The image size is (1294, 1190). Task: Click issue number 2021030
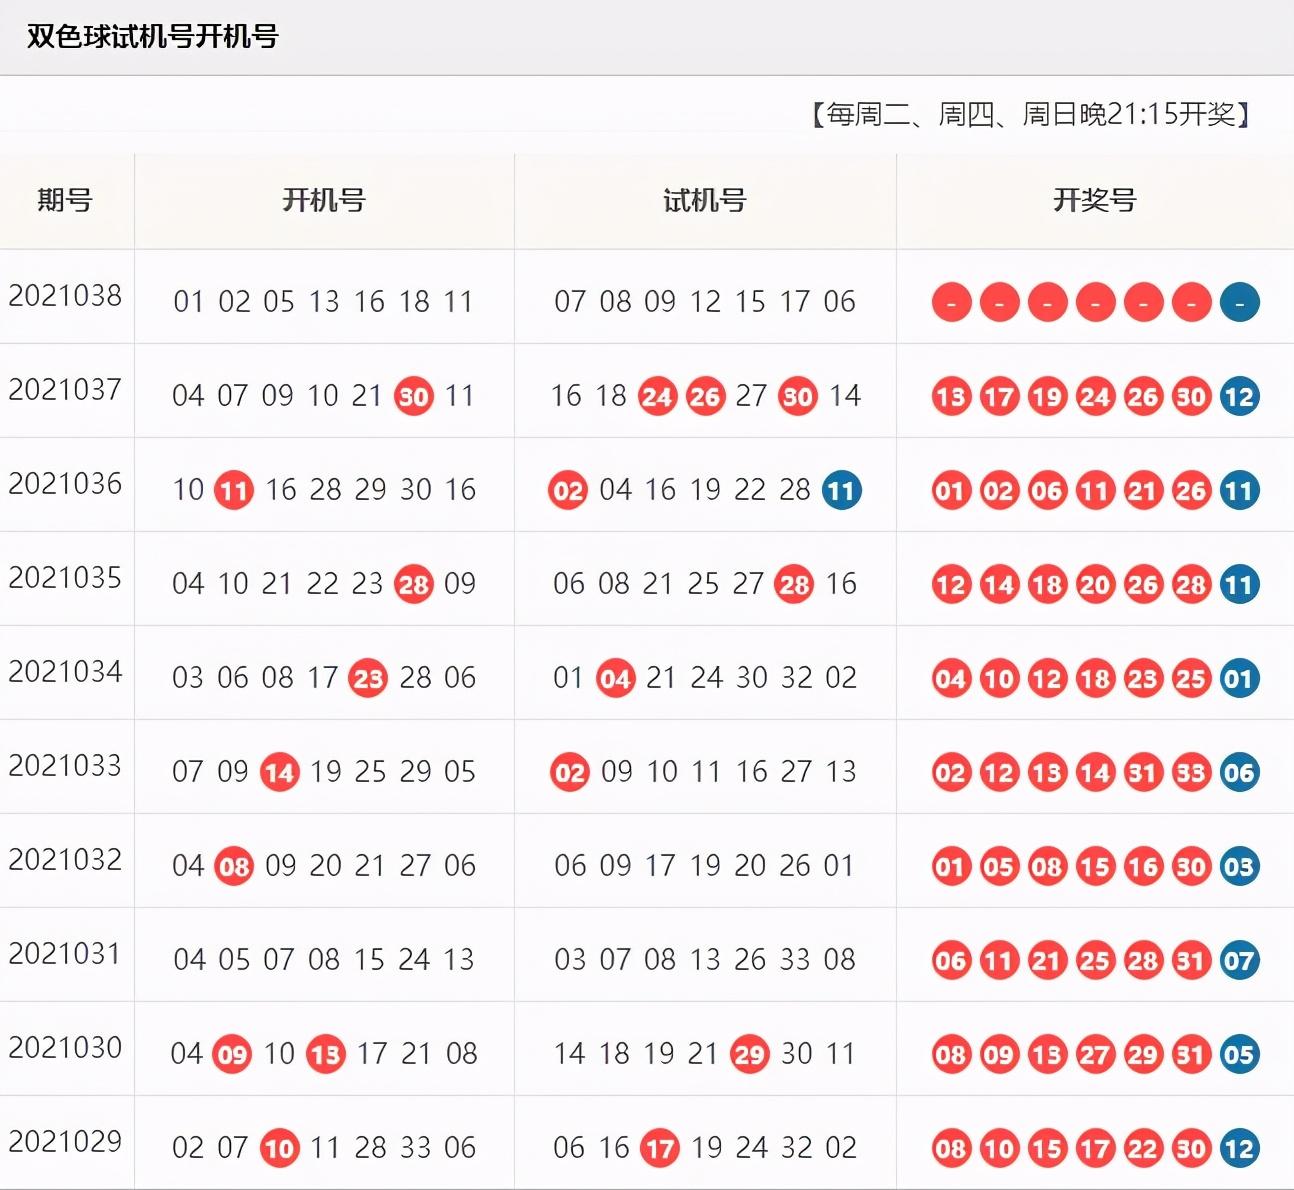coord(65,1048)
